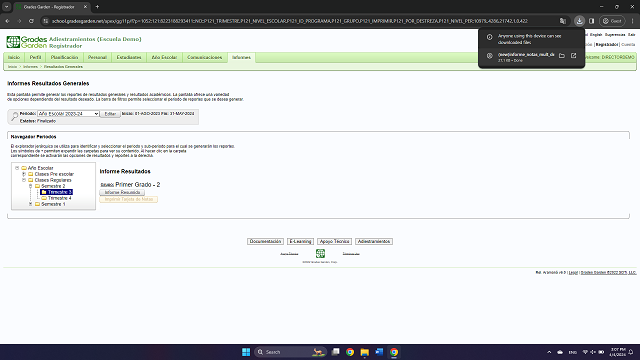This screenshot has width=640, height=360.
Task: Click the Legal link in footer
Action: tap(573, 272)
